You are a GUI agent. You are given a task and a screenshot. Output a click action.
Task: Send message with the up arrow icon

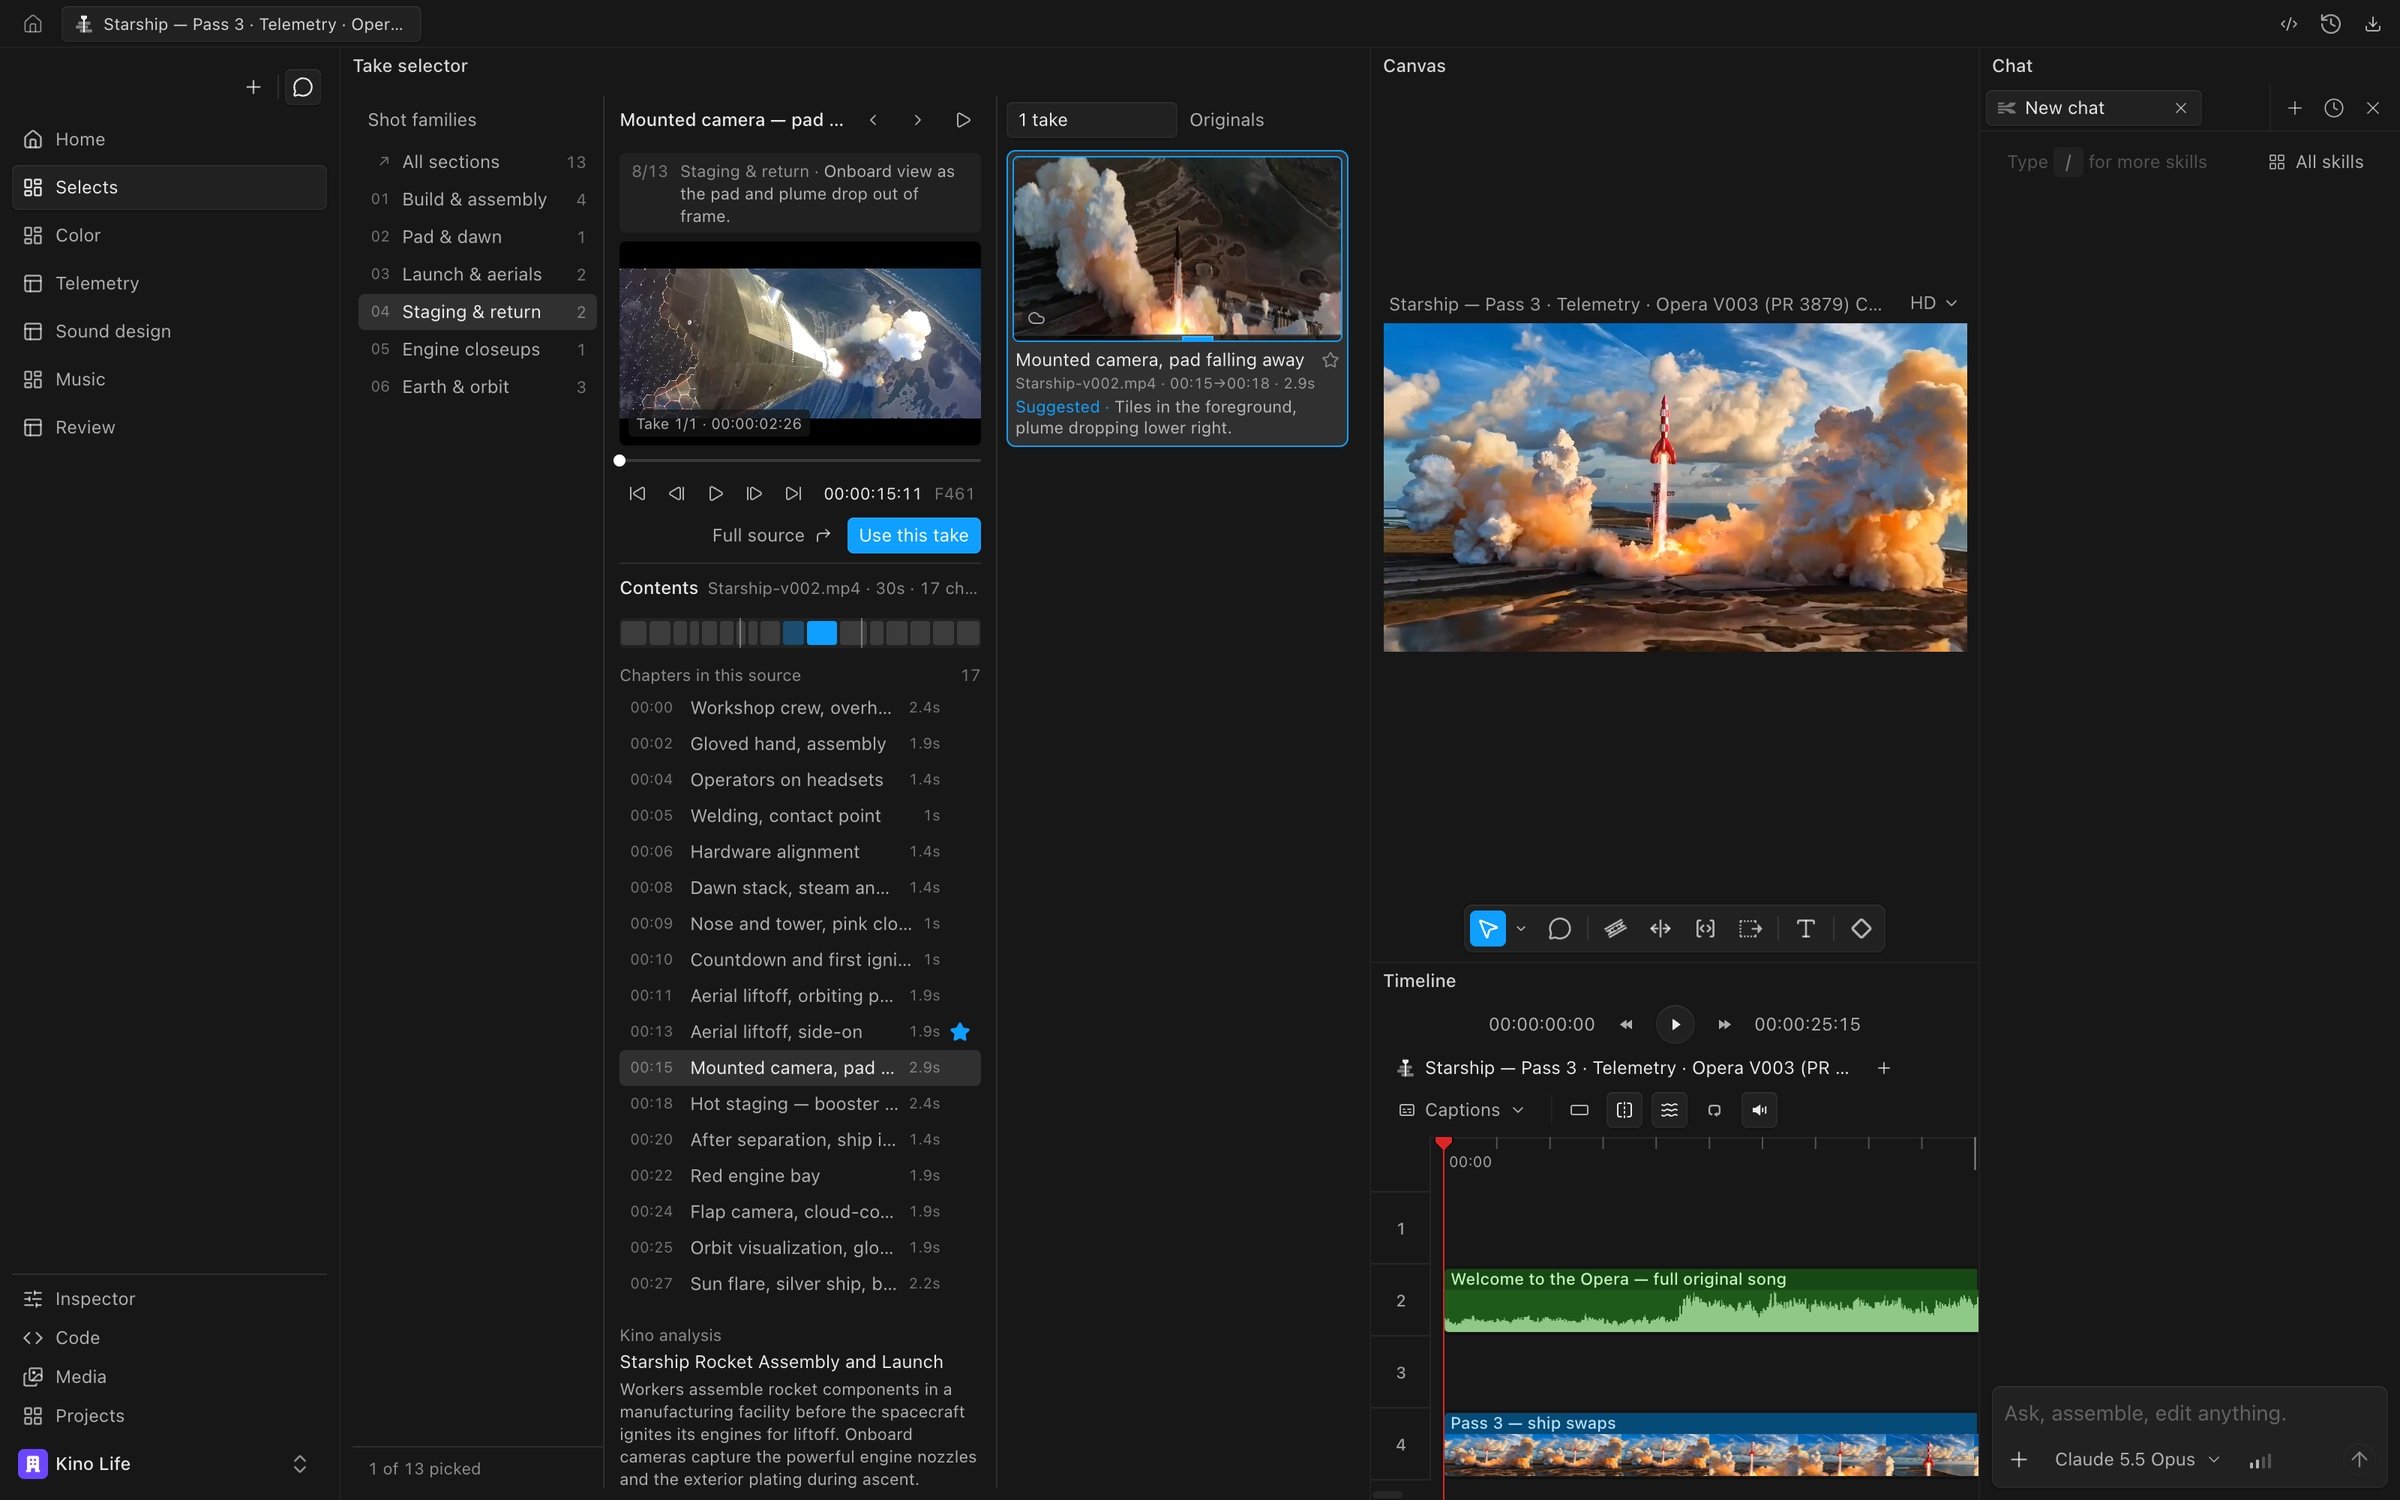[x=2358, y=1460]
